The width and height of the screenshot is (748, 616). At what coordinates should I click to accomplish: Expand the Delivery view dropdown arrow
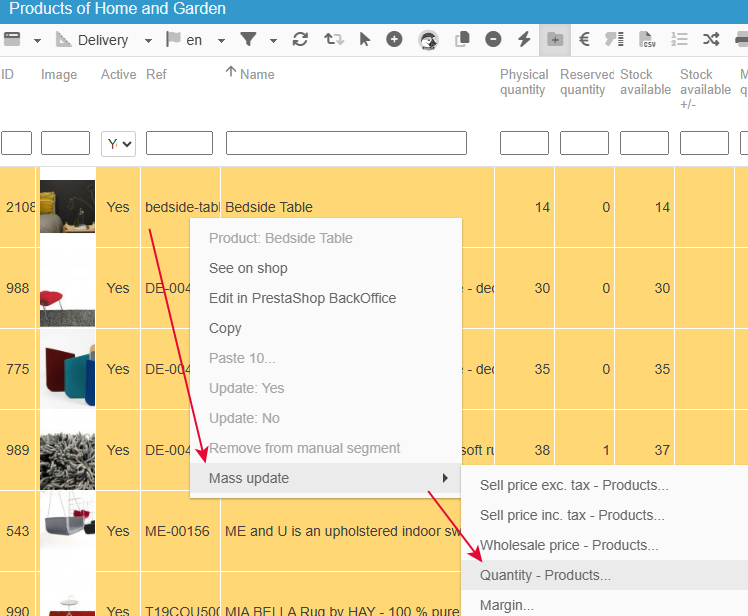pos(148,41)
